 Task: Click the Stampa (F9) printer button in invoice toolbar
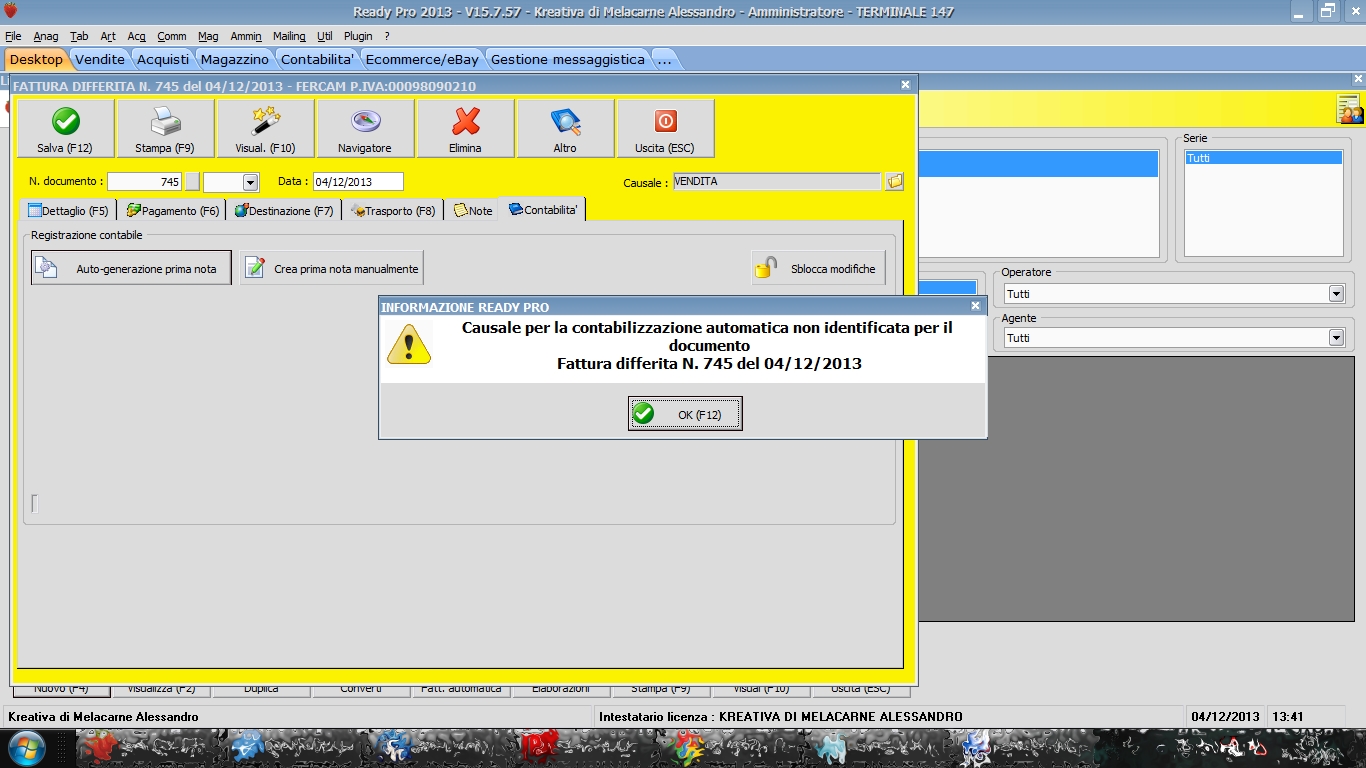pyautogui.click(x=165, y=128)
